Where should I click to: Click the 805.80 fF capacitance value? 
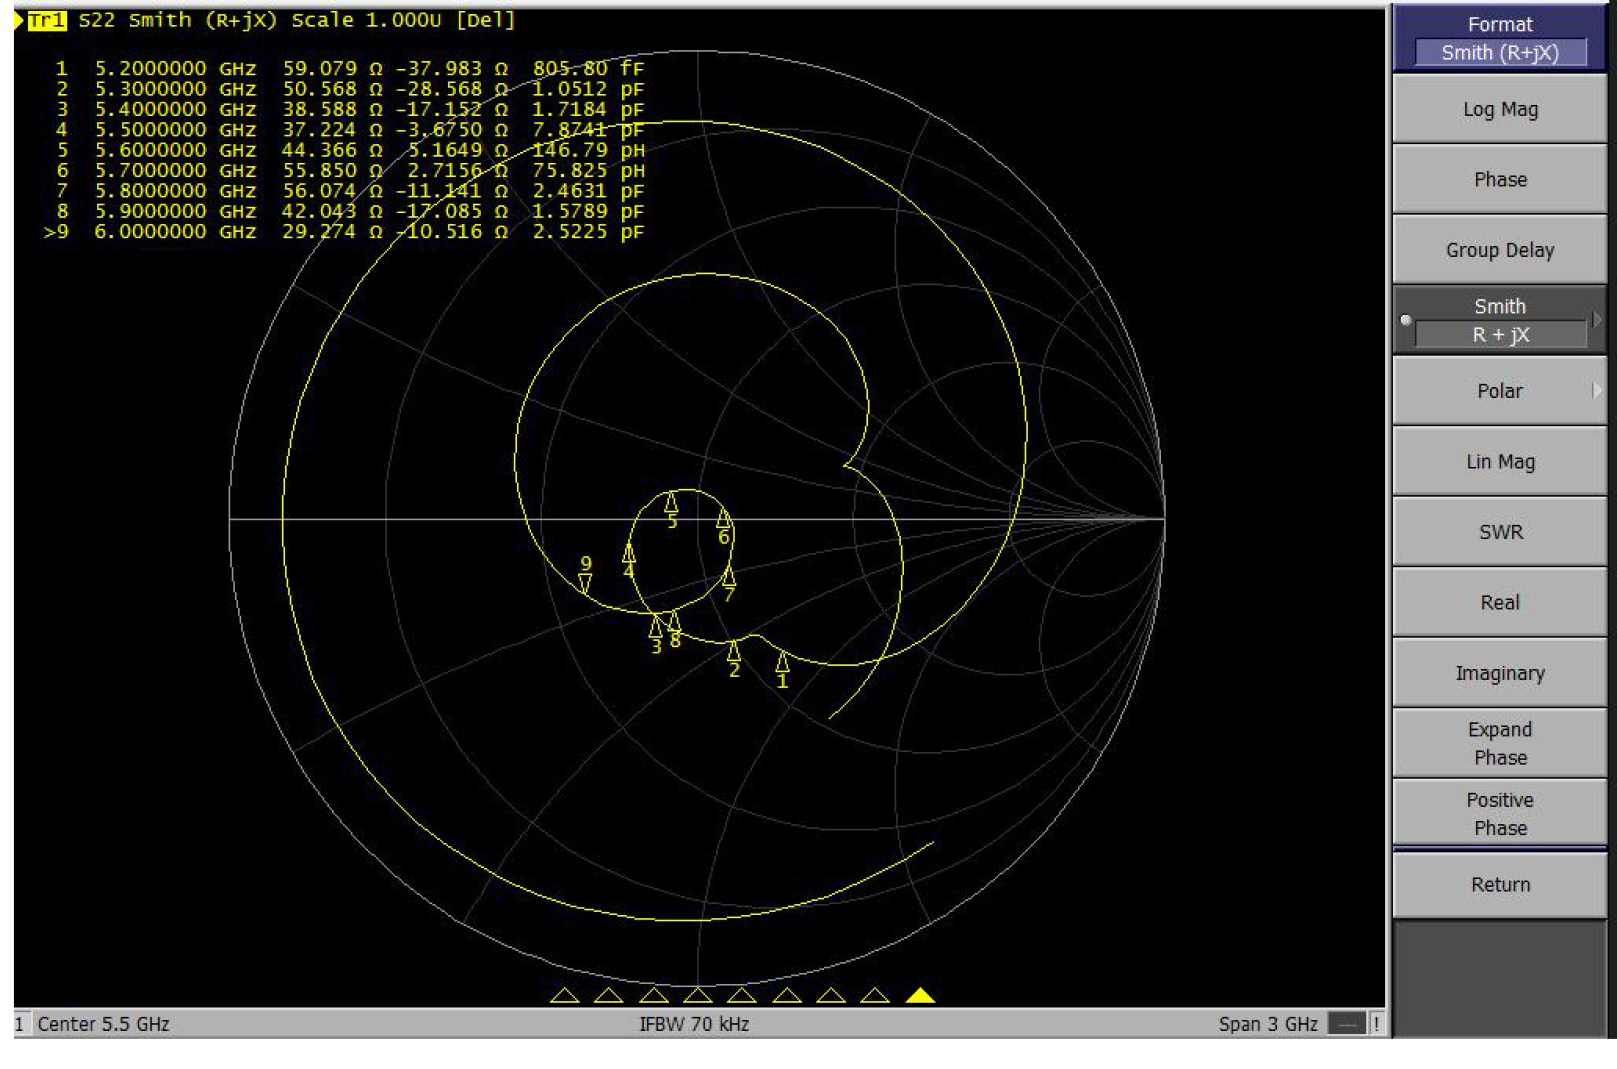[588, 68]
